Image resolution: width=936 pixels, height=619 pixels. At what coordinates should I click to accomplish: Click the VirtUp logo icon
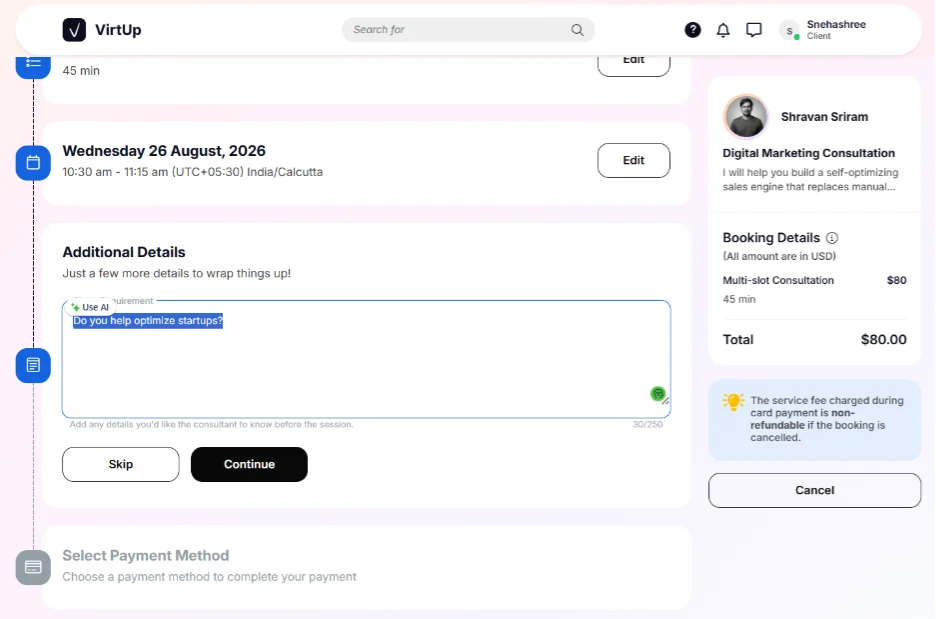tap(74, 29)
